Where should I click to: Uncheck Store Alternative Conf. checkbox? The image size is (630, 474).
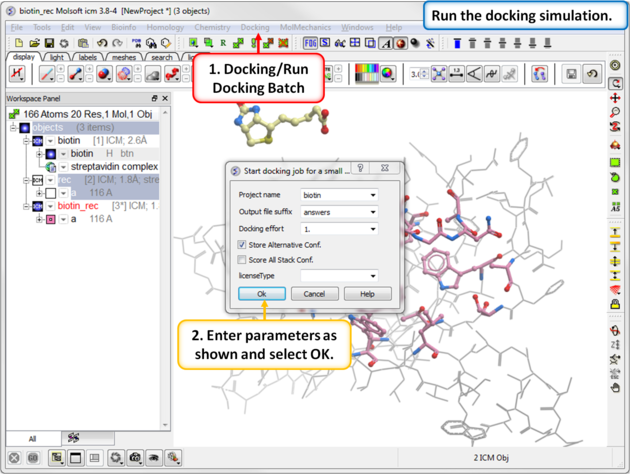[x=242, y=245]
